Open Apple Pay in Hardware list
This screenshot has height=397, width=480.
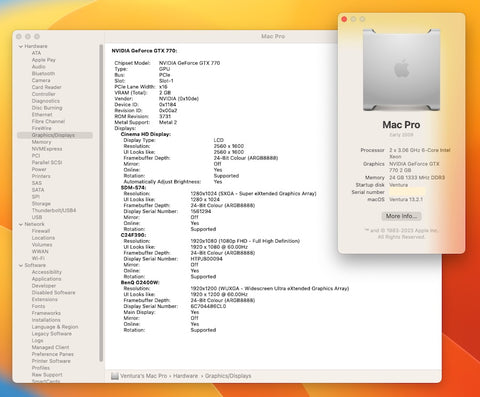(44, 60)
